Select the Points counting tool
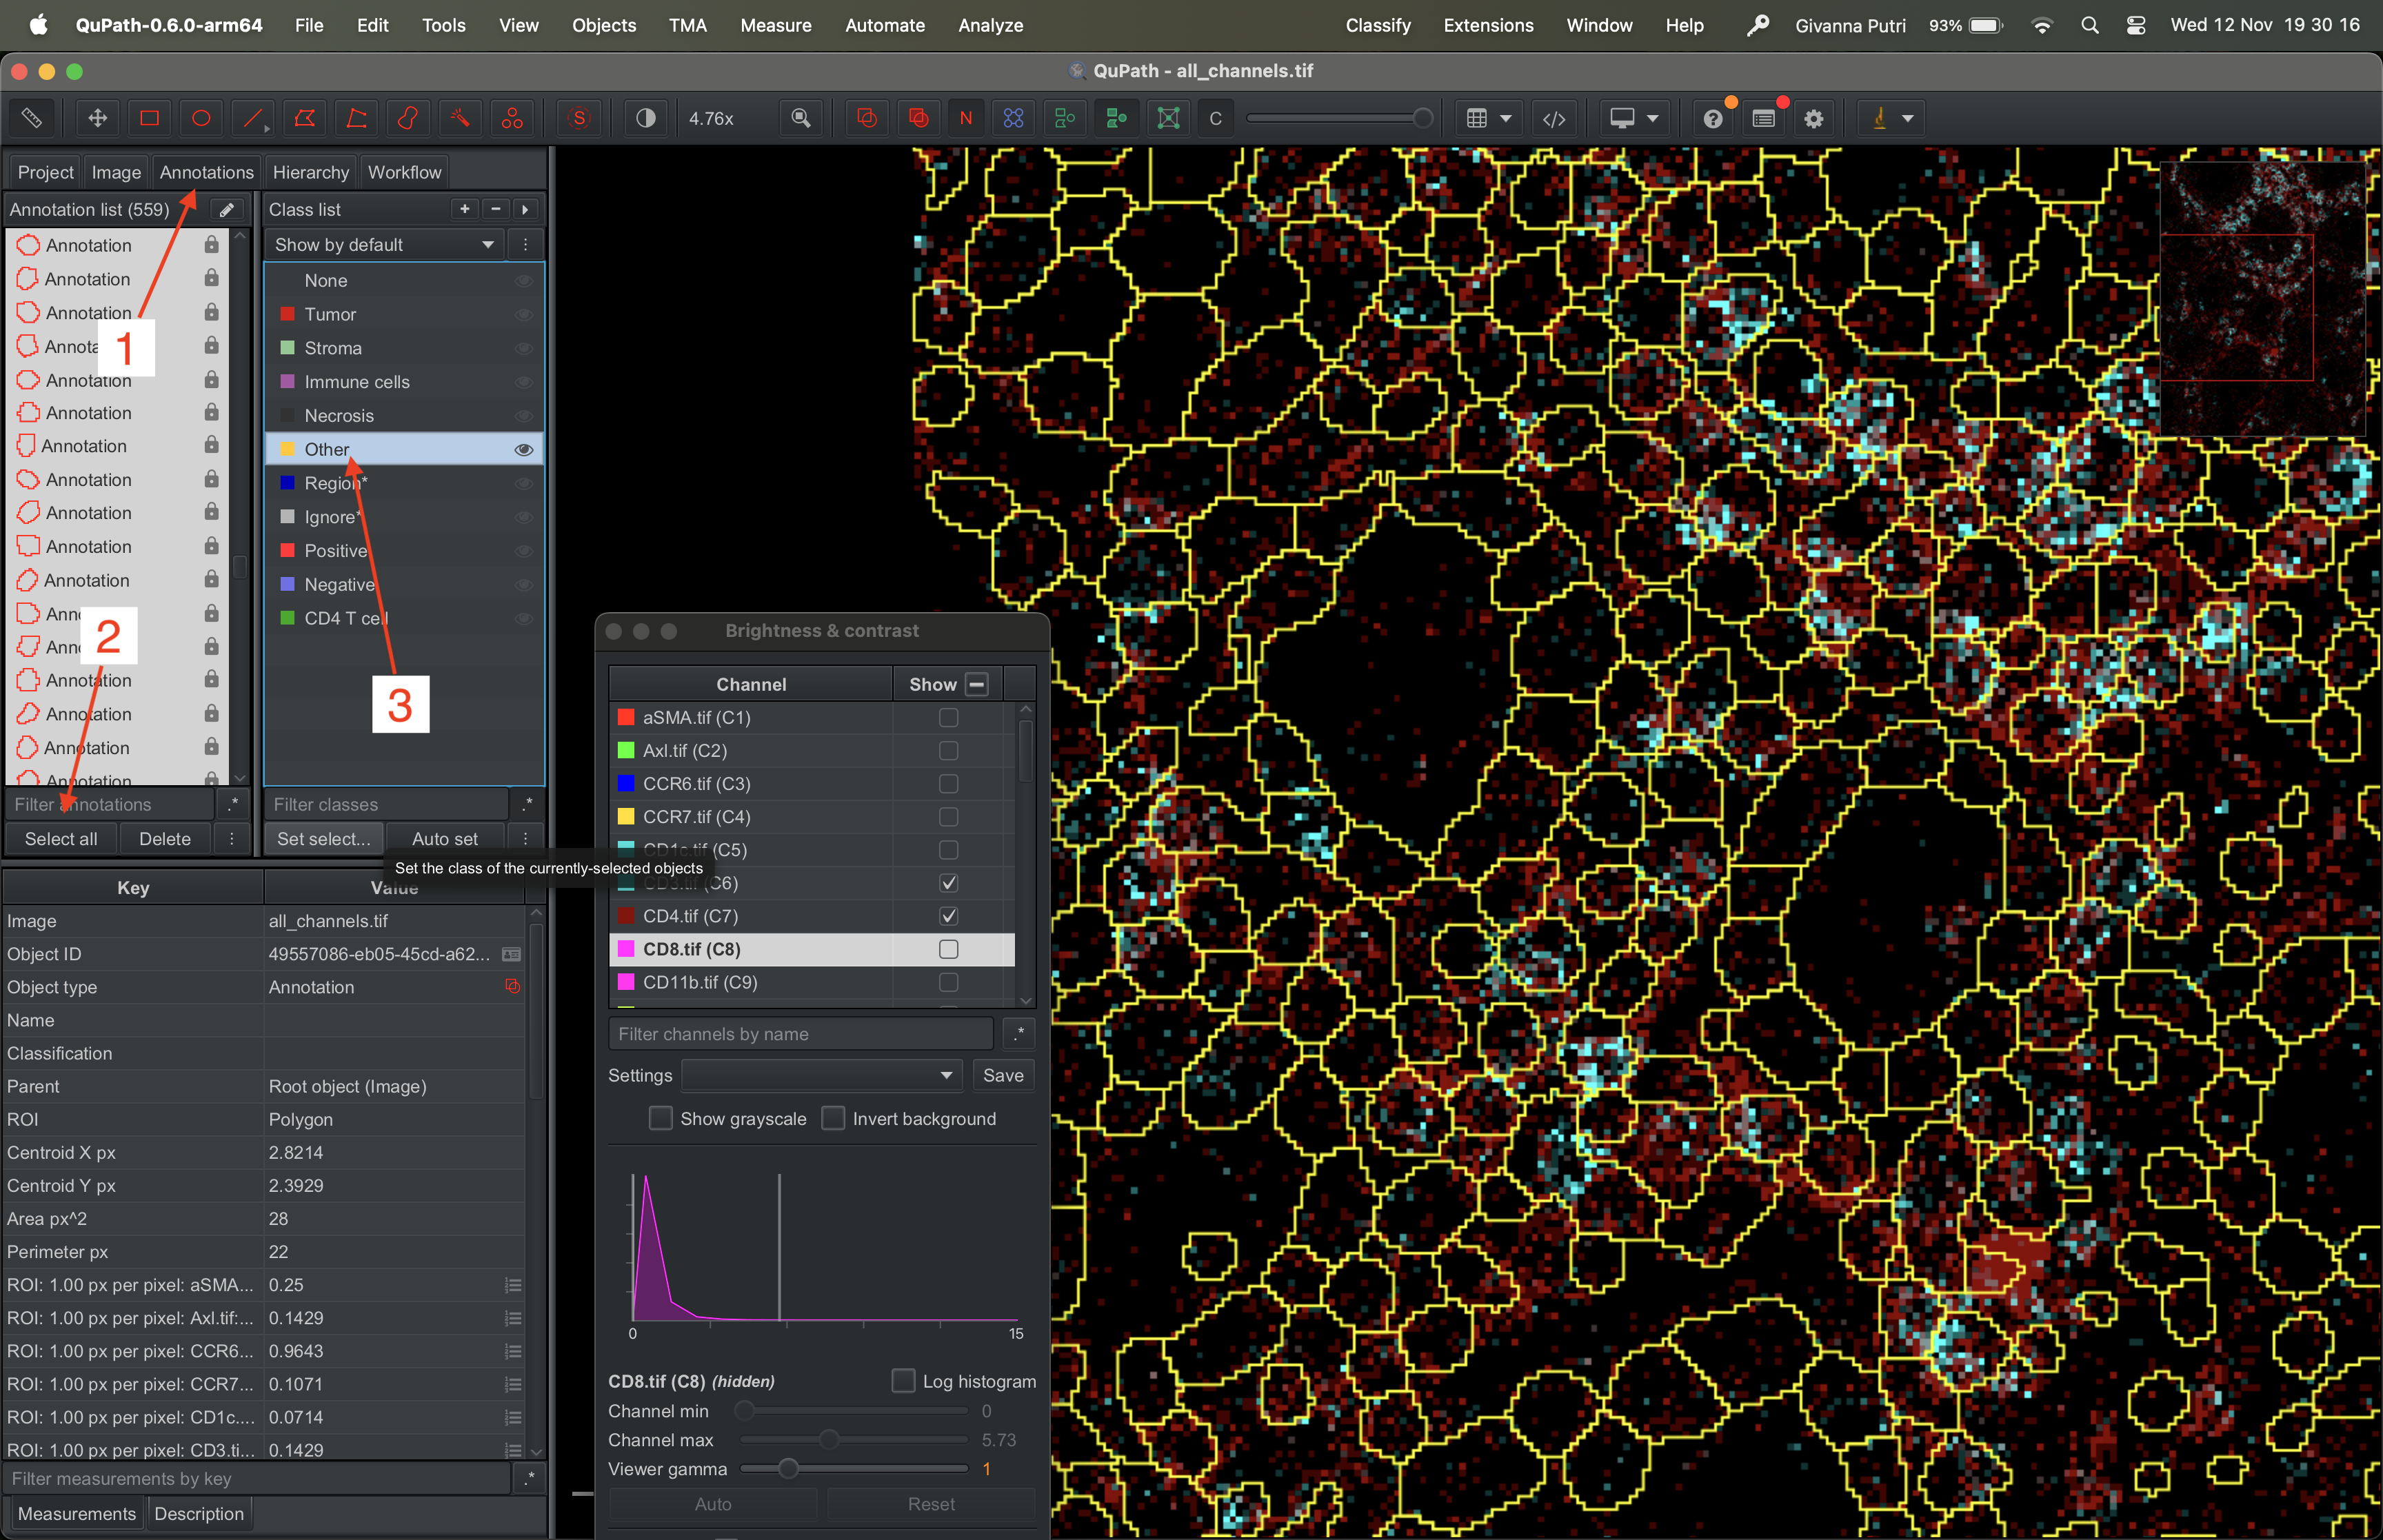 point(512,118)
